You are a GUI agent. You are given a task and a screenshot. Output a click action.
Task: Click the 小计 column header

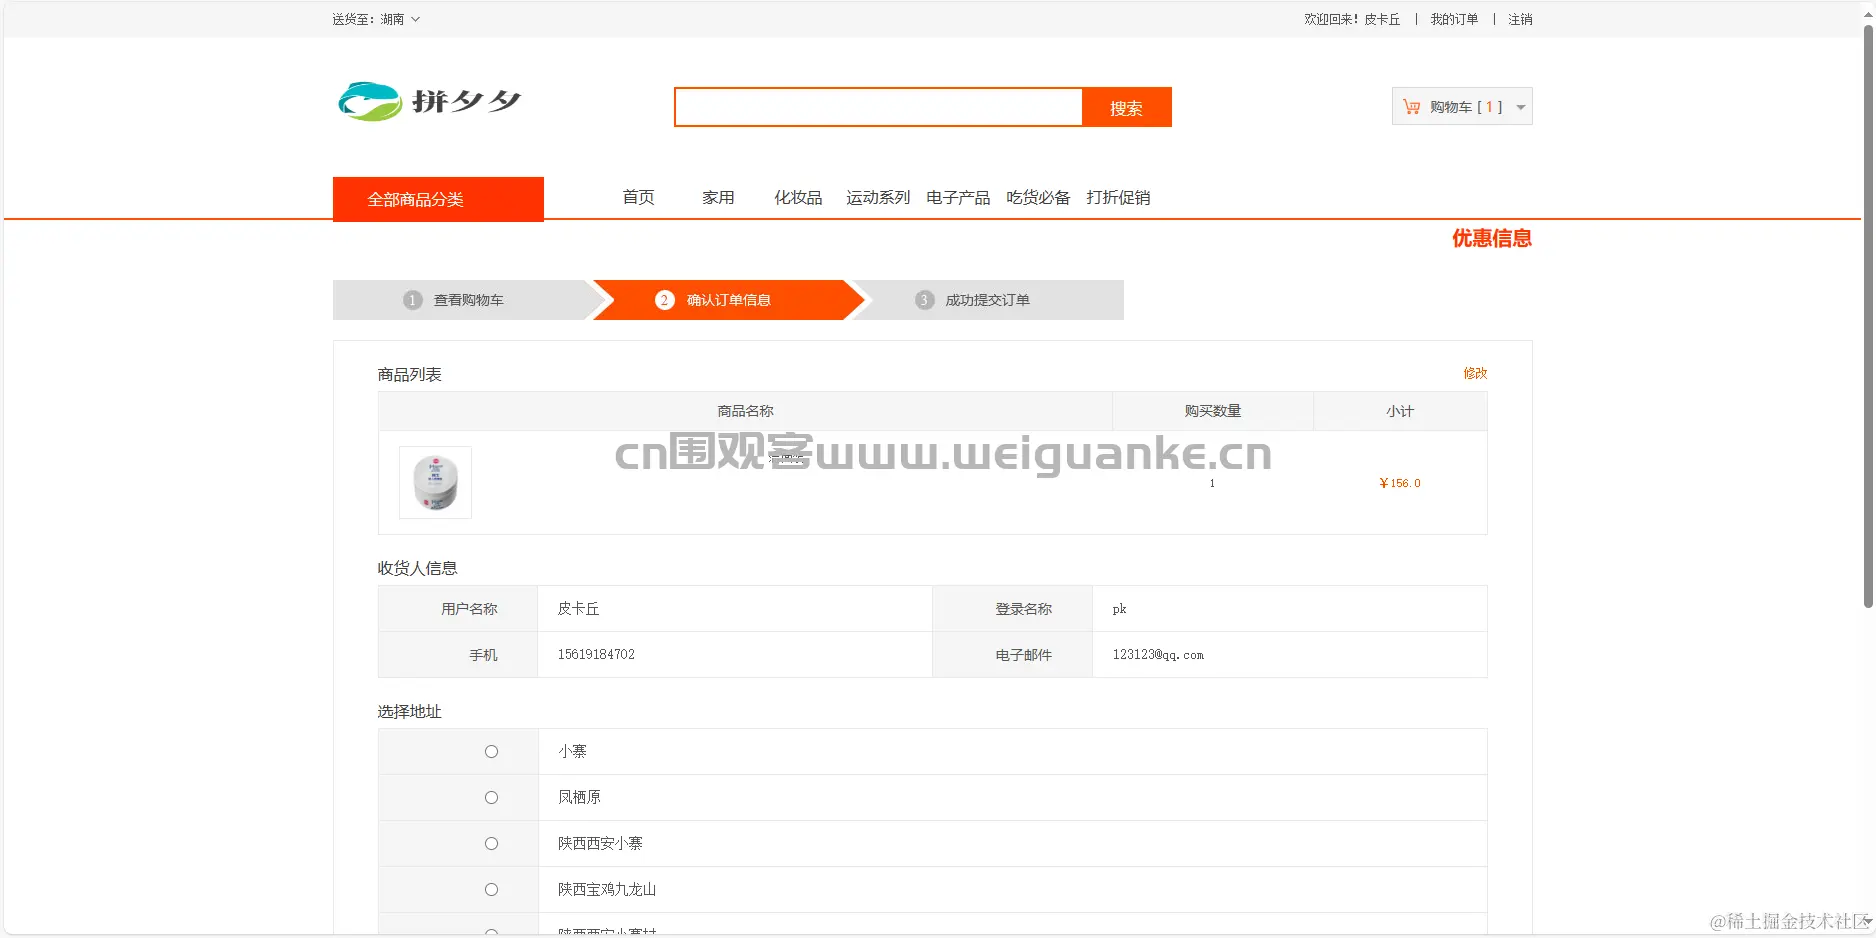coord(1400,411)
